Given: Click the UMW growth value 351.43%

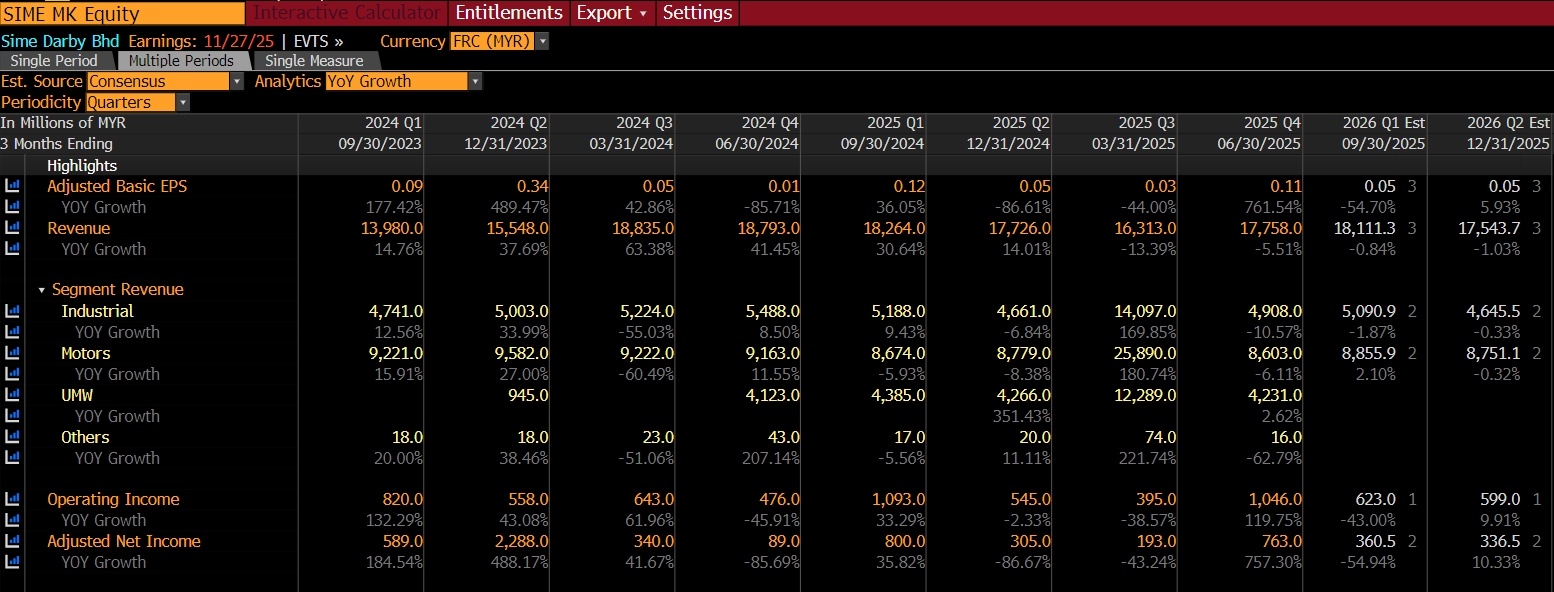Looking at the screenshot, I should tap(1020, 416).
